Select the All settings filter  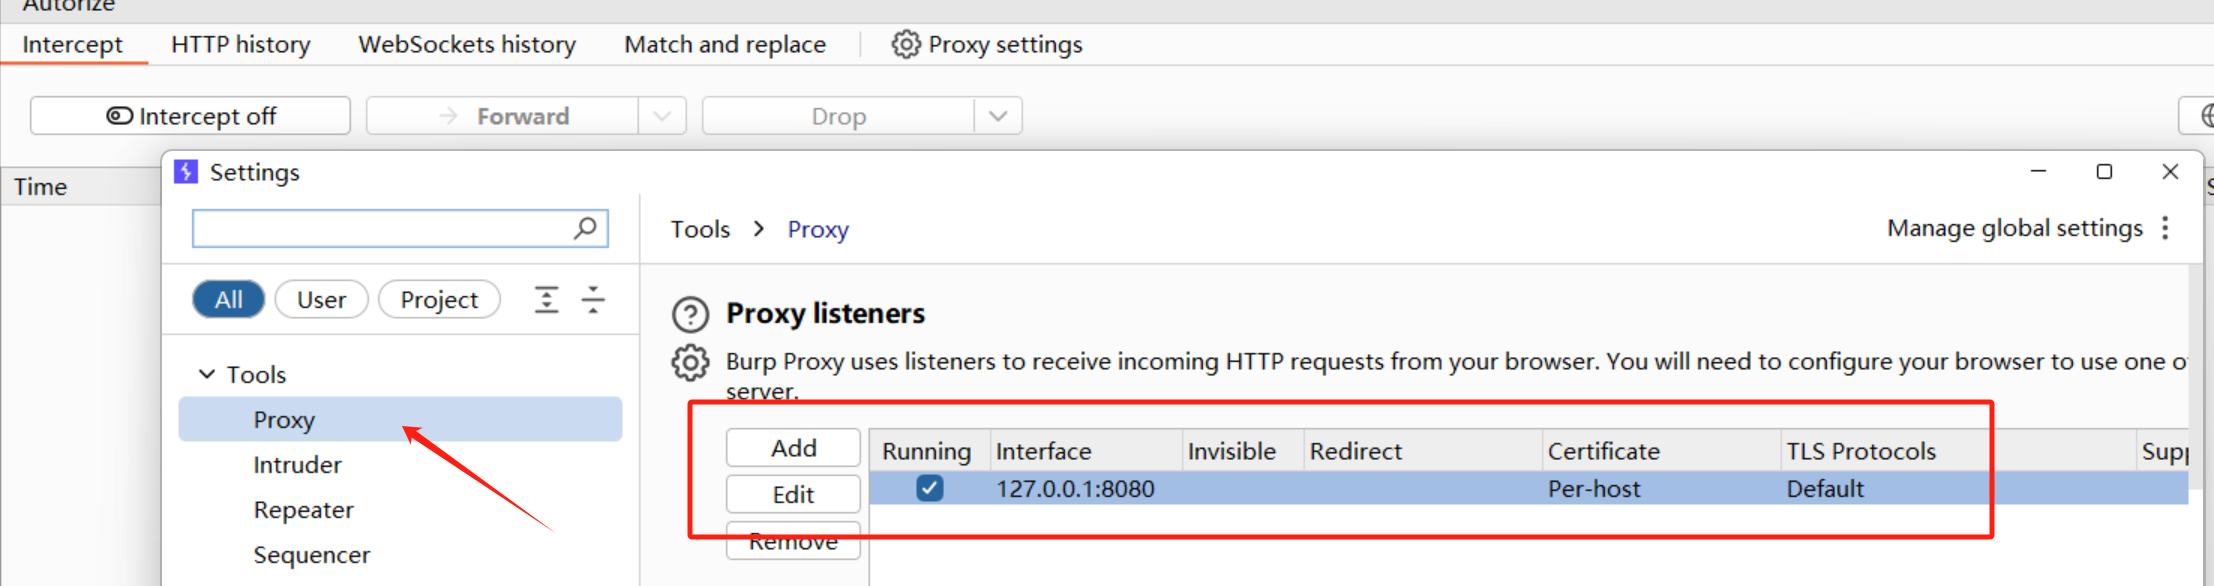tap(228, 299)
